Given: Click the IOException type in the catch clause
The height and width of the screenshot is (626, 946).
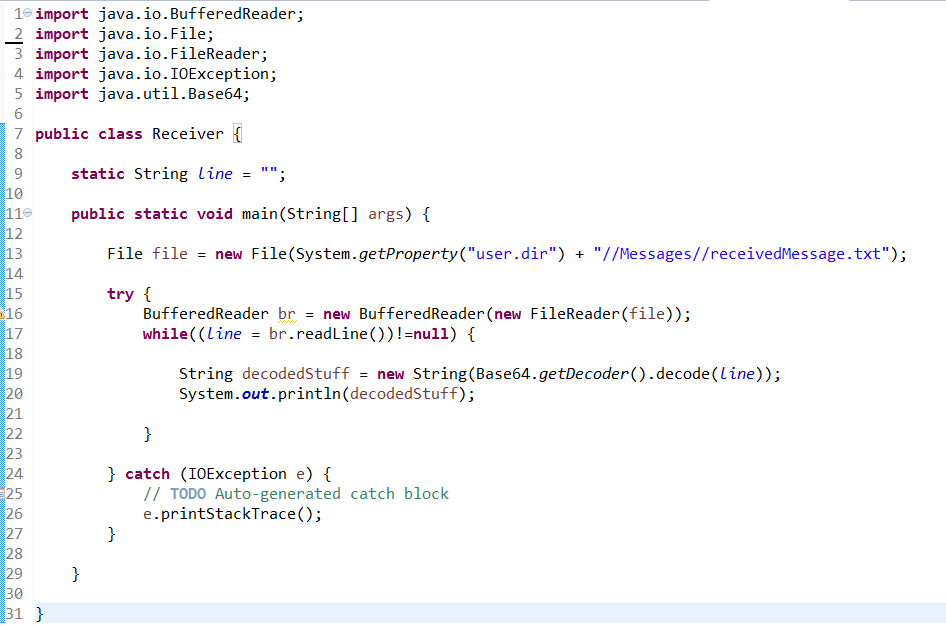Looking at the screenshot, I should pos(237,474).
